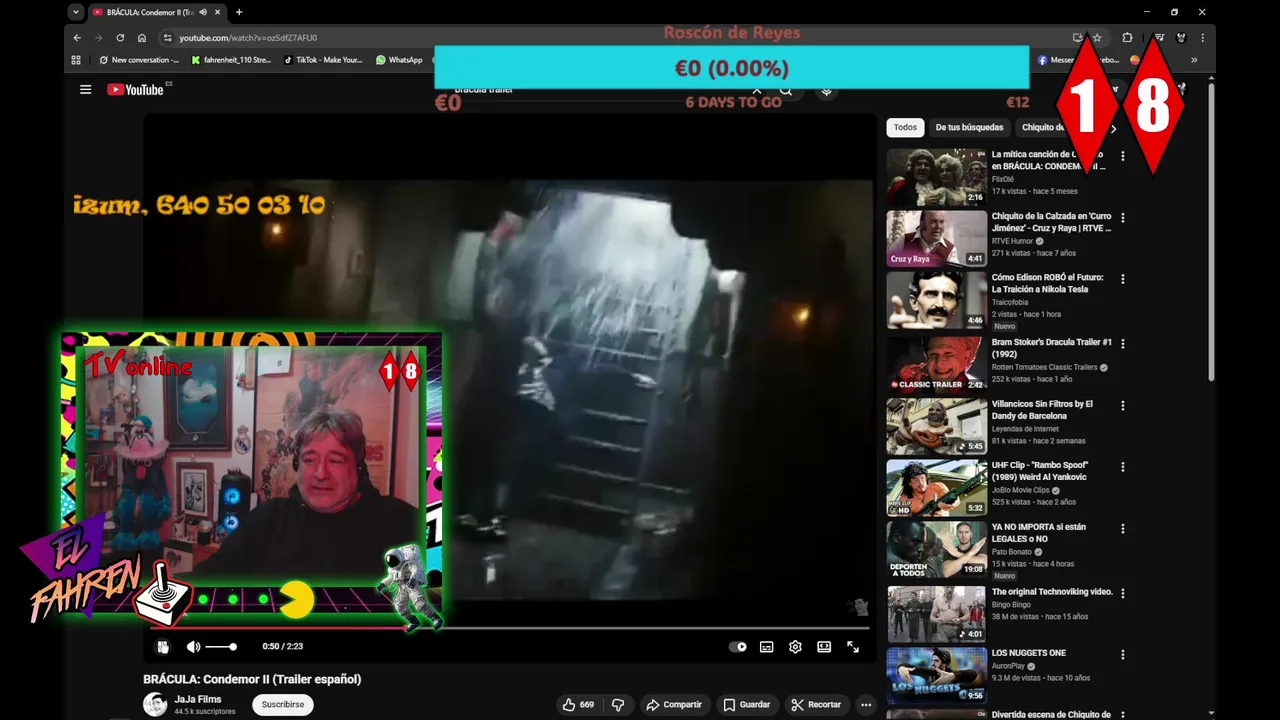The width and height of the screenshot is (1280, 720).
Task: Open the fahrenheit_110 Stre... bookmark
Action: tap(231, 60)
